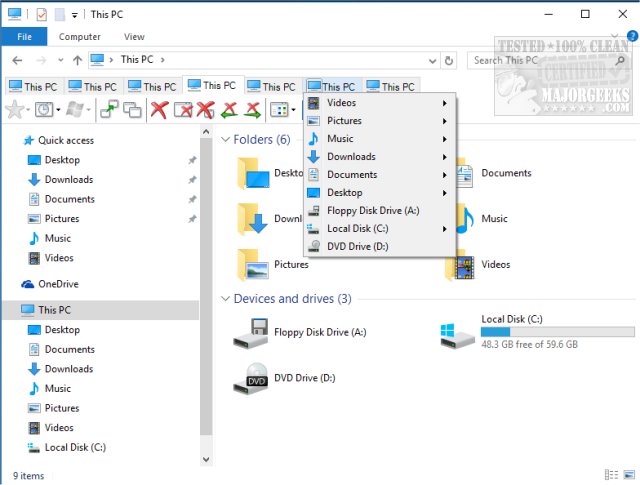Click navigation pane scroll down arrow
The height and width of the screenshot is (485, 640).
click(x=206, y=460)
